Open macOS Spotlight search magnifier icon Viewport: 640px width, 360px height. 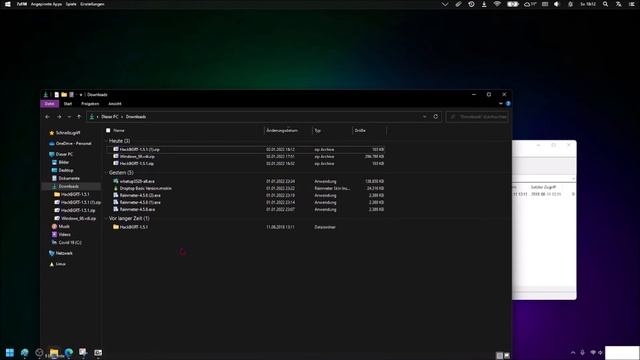(605, 4)
